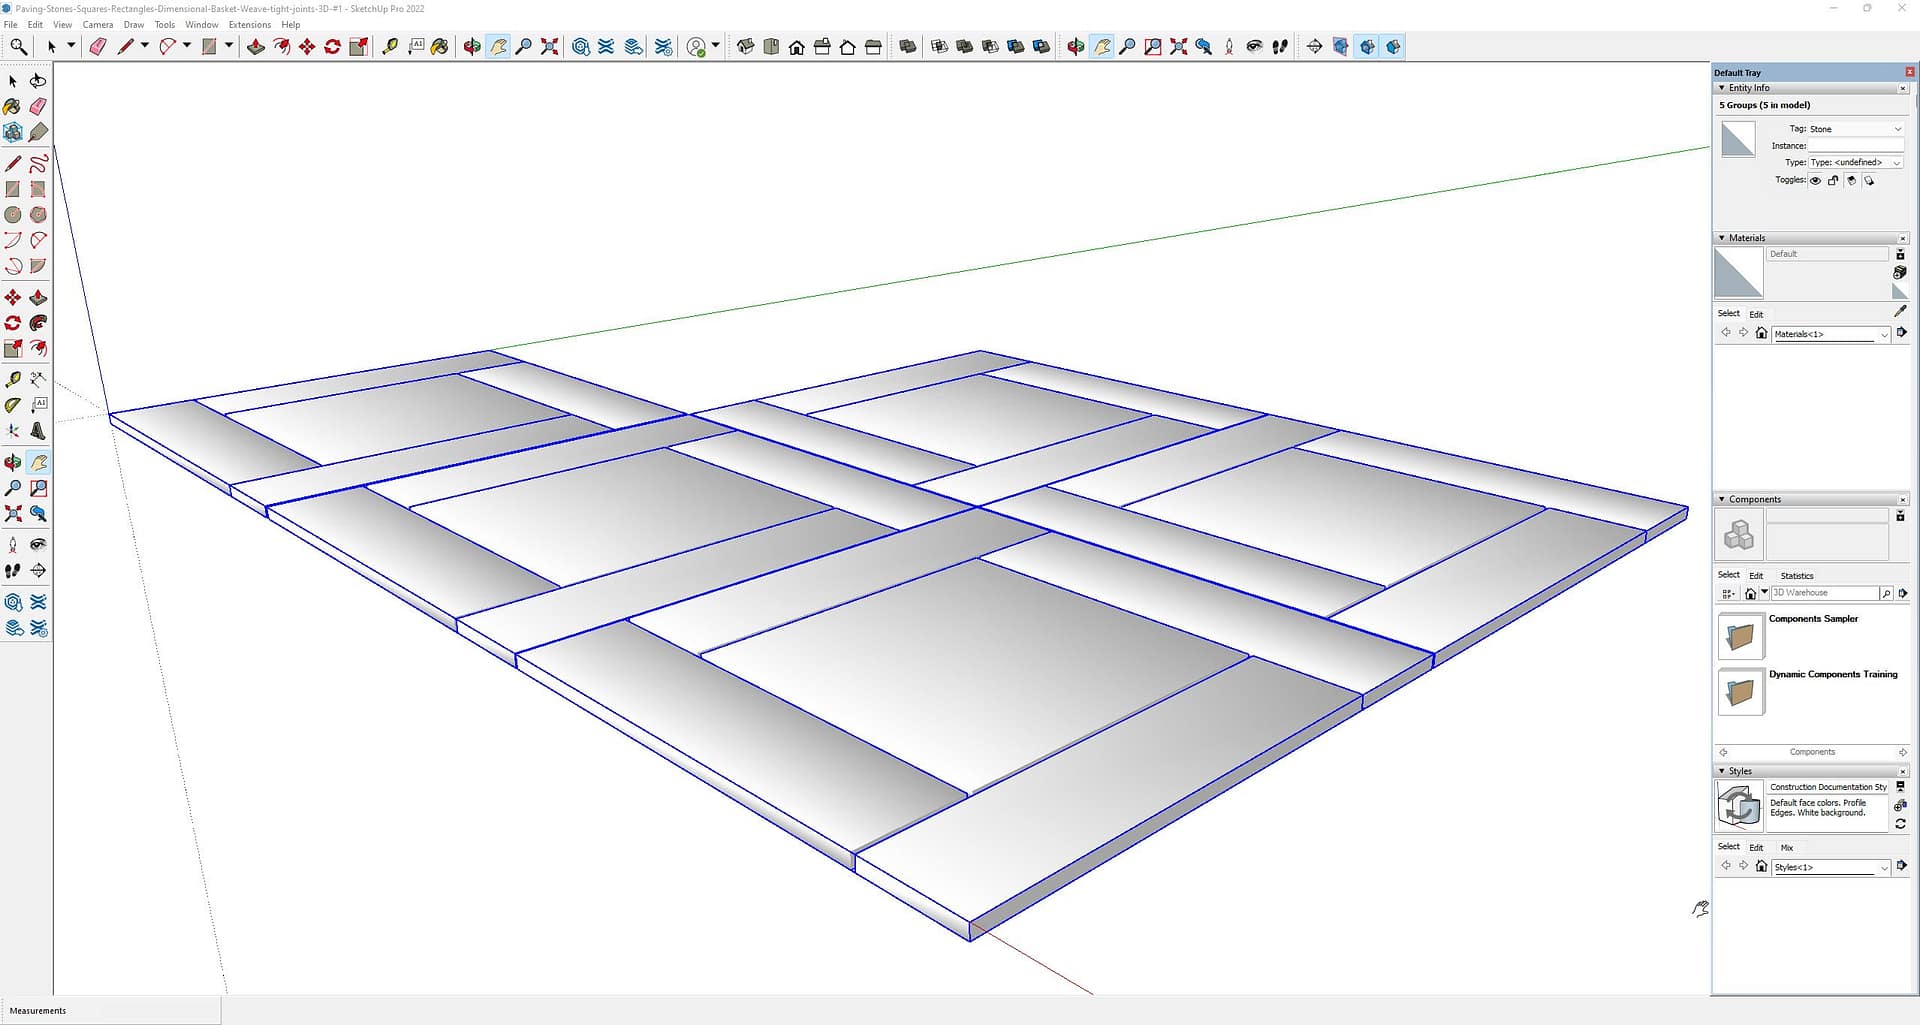The width and height of the screenshot is (1920, 1025).
Task: Open the Statistics tab in Components
Action: (1796, 576)
